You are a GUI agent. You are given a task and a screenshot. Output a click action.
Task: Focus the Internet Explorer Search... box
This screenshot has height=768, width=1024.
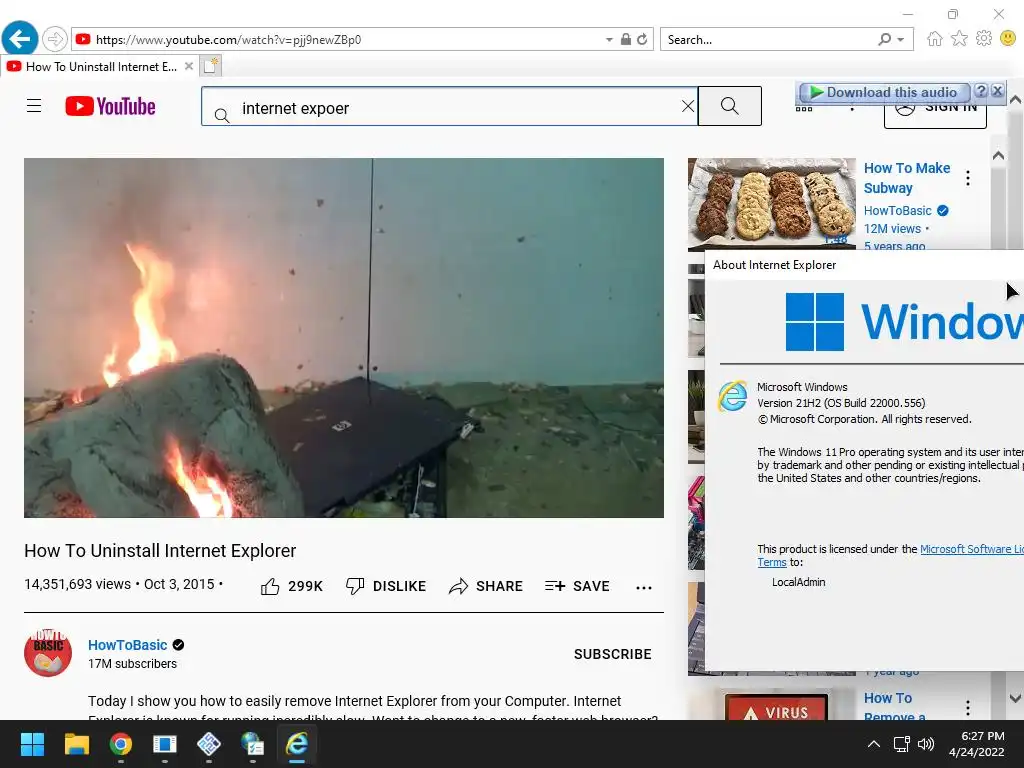point(767,40)
